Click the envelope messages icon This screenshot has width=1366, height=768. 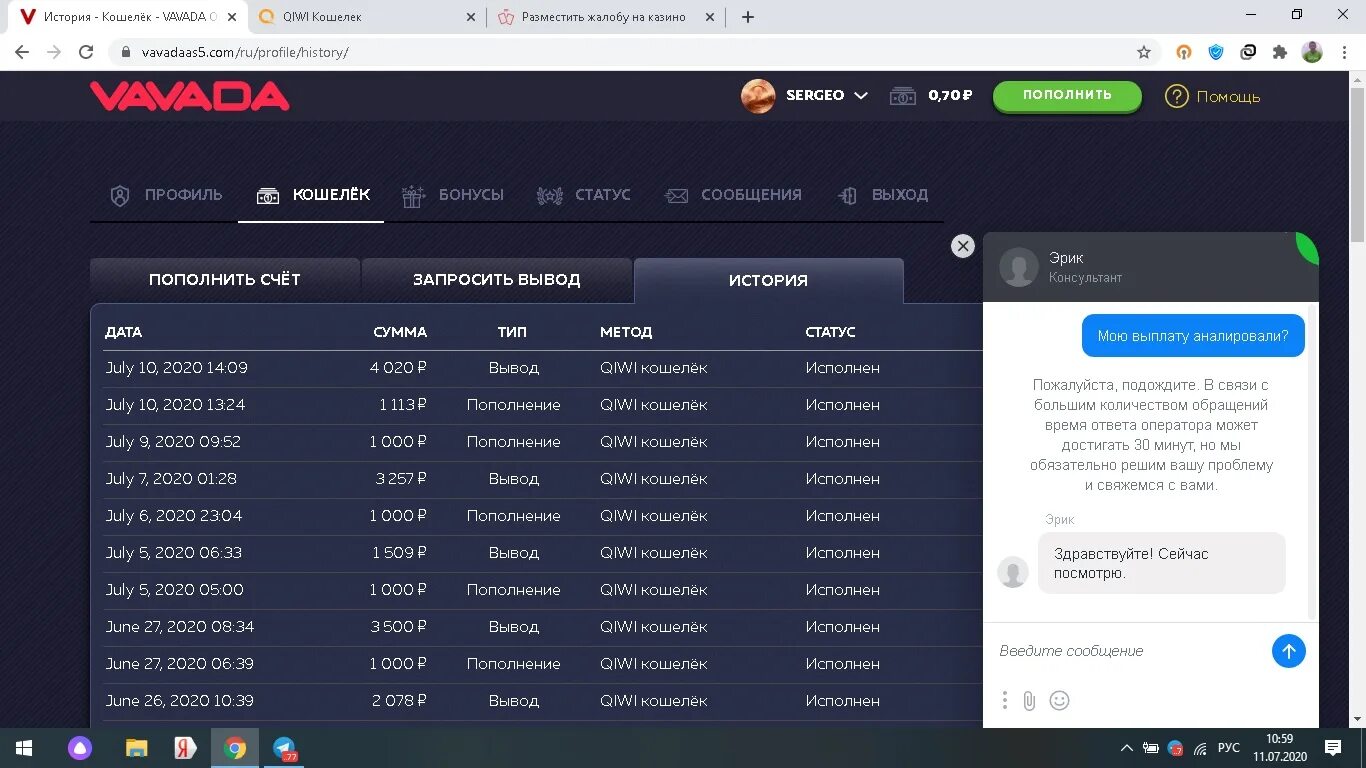677,196
